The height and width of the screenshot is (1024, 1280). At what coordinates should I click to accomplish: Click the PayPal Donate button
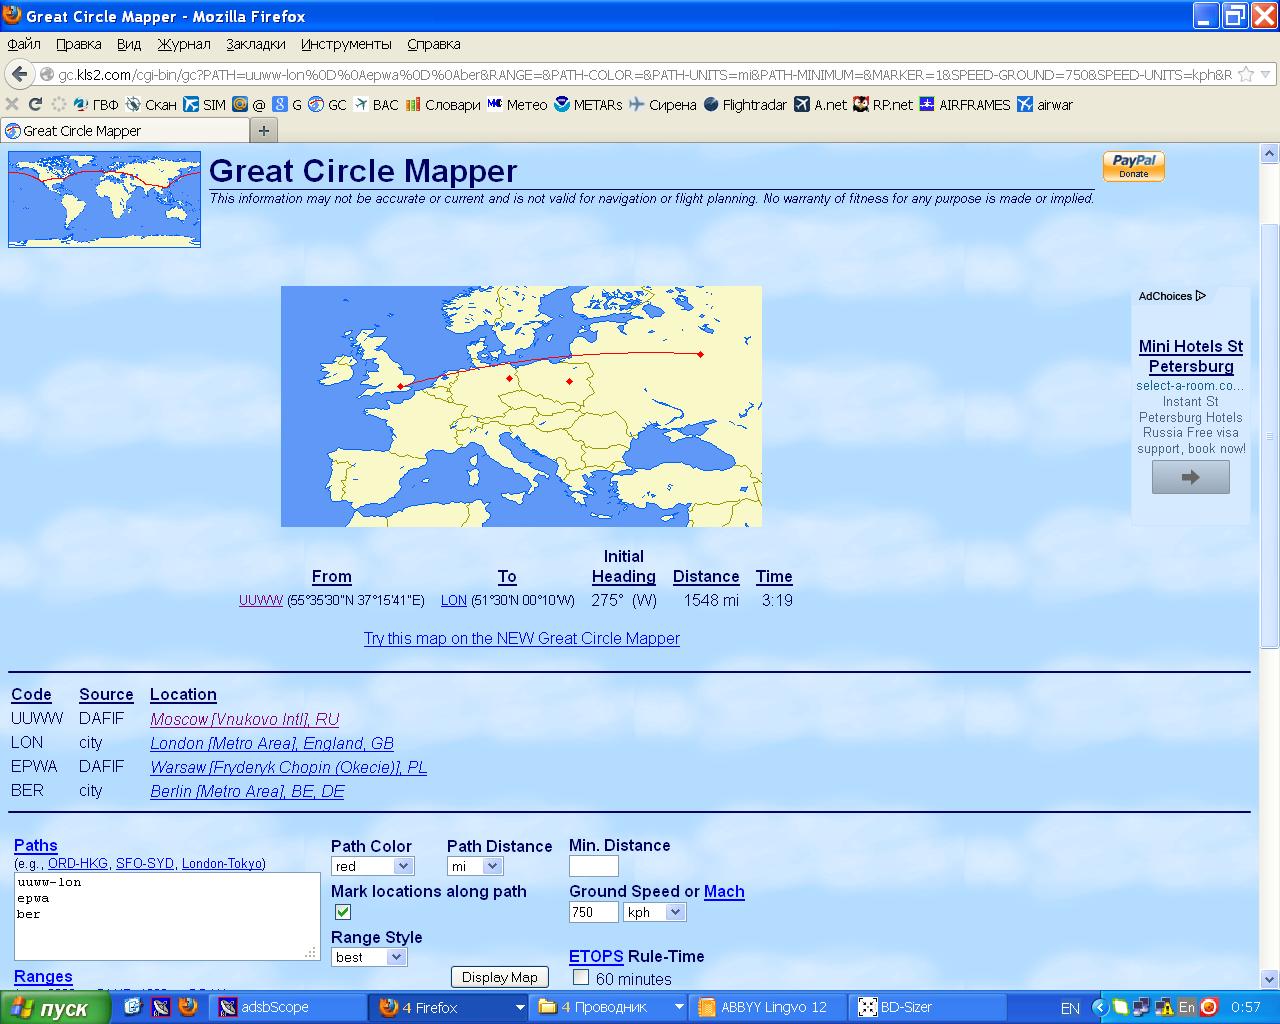pyautogui.click(x=1133, y=166)
